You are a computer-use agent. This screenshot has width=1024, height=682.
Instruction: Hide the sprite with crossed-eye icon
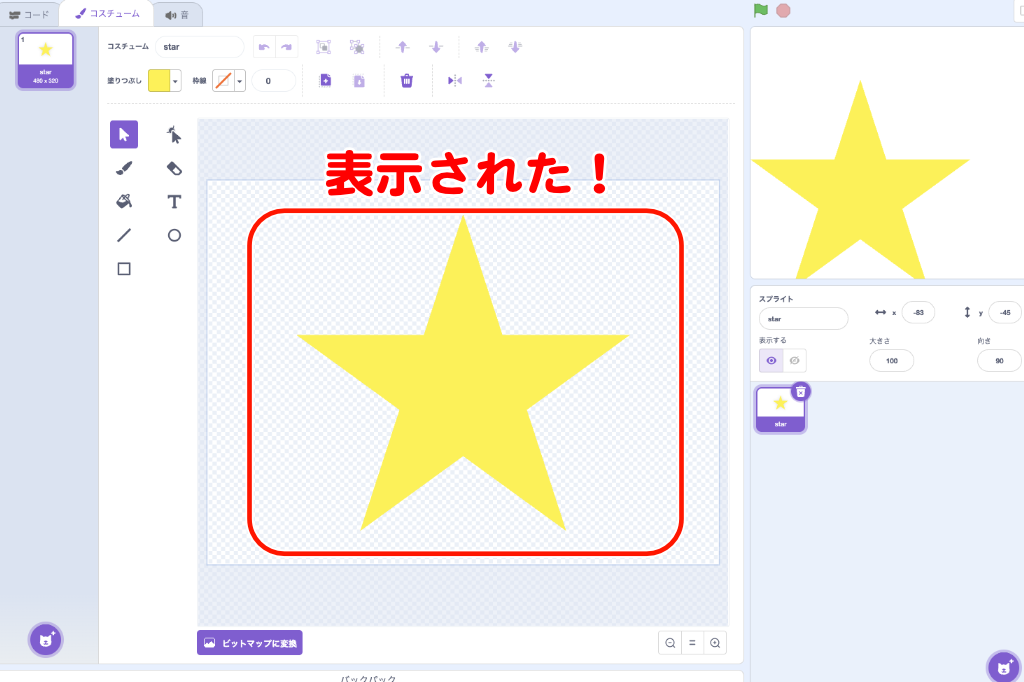[x=794, y=361]
